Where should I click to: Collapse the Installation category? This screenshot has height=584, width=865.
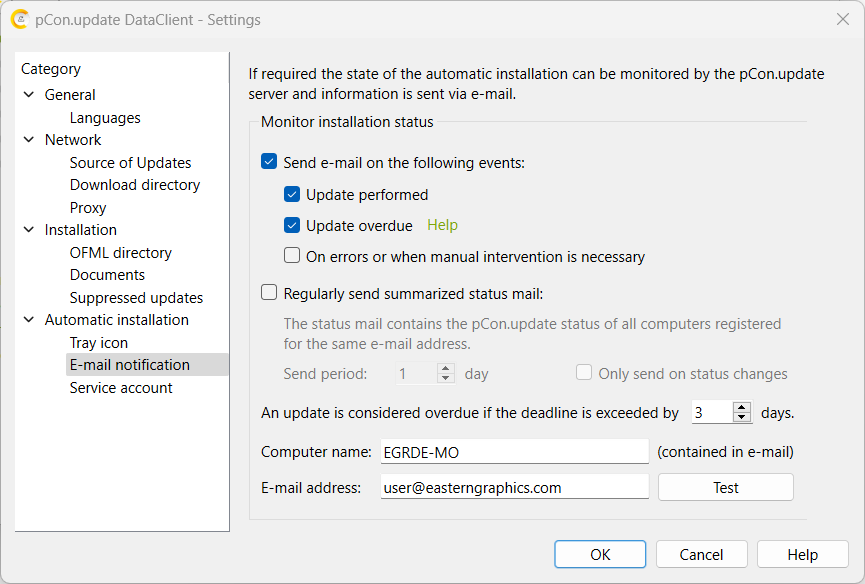[x=29, y=229]
